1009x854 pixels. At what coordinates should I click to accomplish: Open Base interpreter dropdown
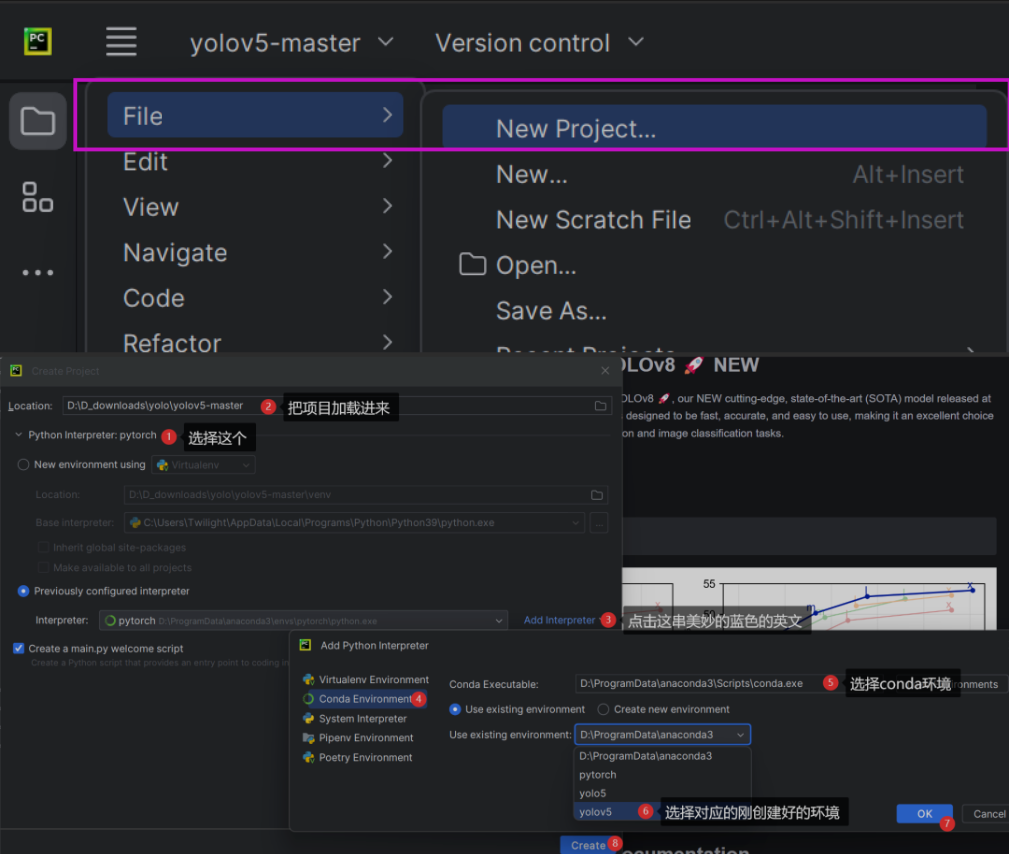(x=354, y=523)
